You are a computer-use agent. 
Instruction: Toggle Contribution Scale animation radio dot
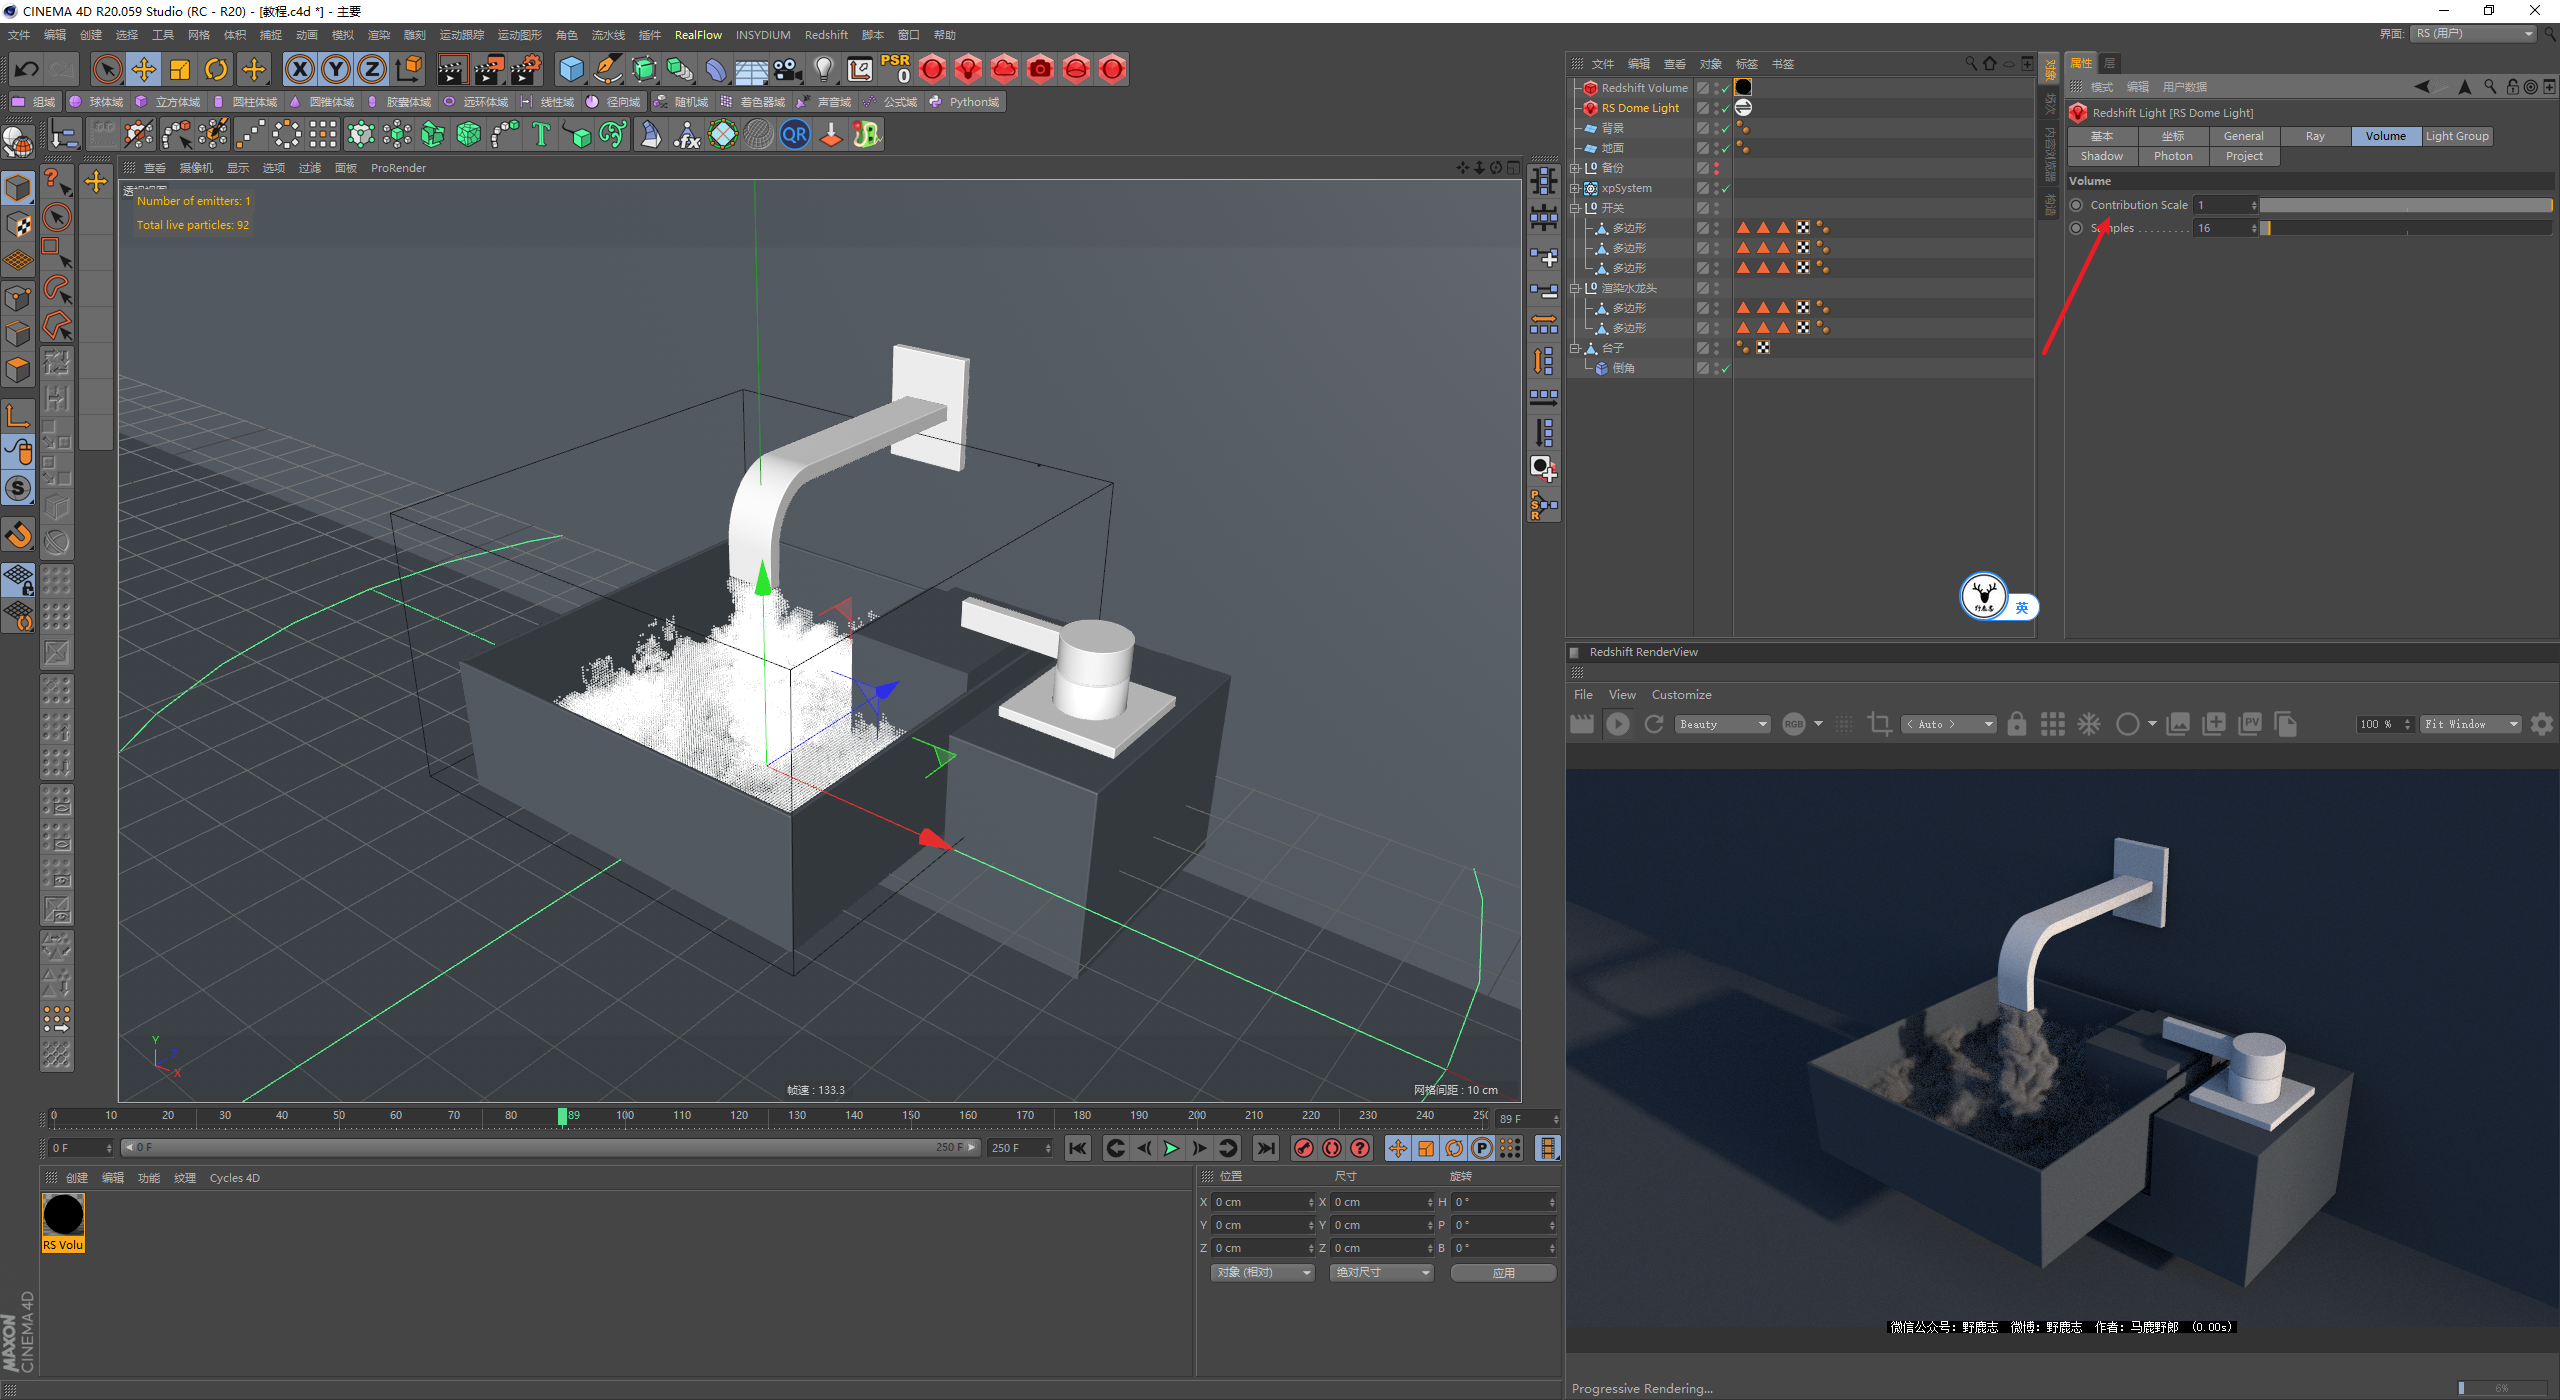[x=2076, y=205]
